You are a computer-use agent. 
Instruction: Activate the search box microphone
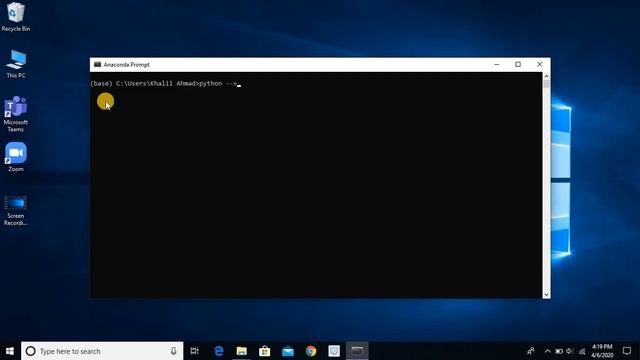pyautogui.click(x=173, y=351)
